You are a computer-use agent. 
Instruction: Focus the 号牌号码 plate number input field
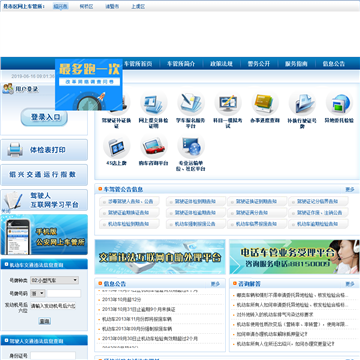[64, 293]
